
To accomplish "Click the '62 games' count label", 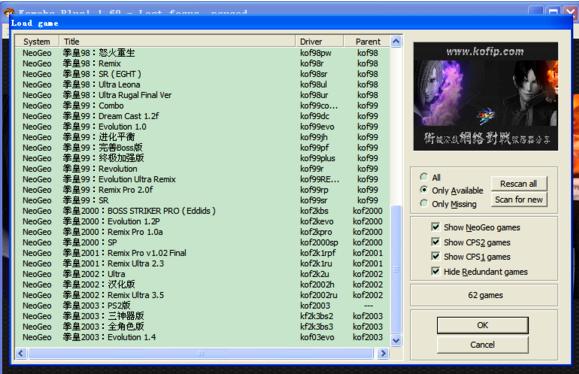I will click(x=485, y=295).
